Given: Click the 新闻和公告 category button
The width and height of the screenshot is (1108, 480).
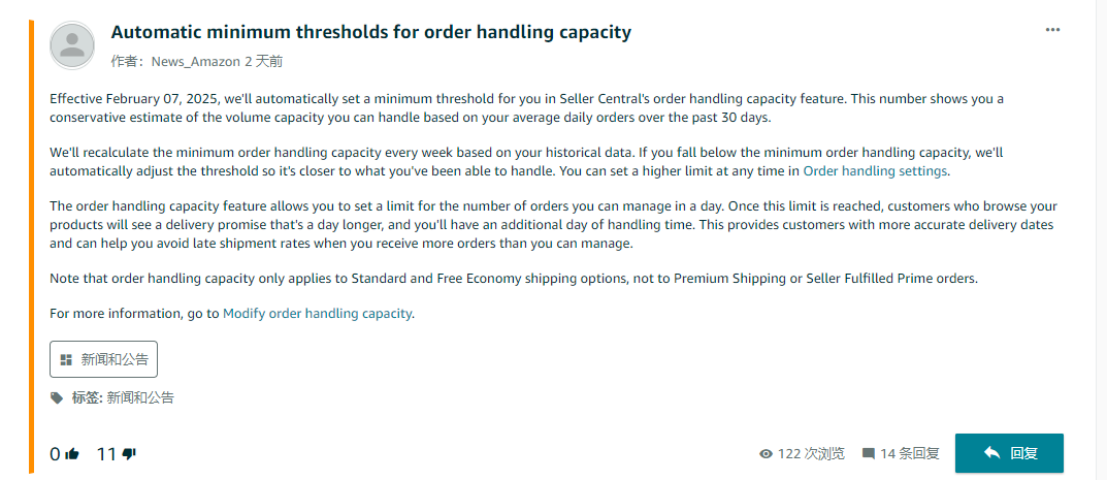Looking at the screenshot, I should (104, 359).
